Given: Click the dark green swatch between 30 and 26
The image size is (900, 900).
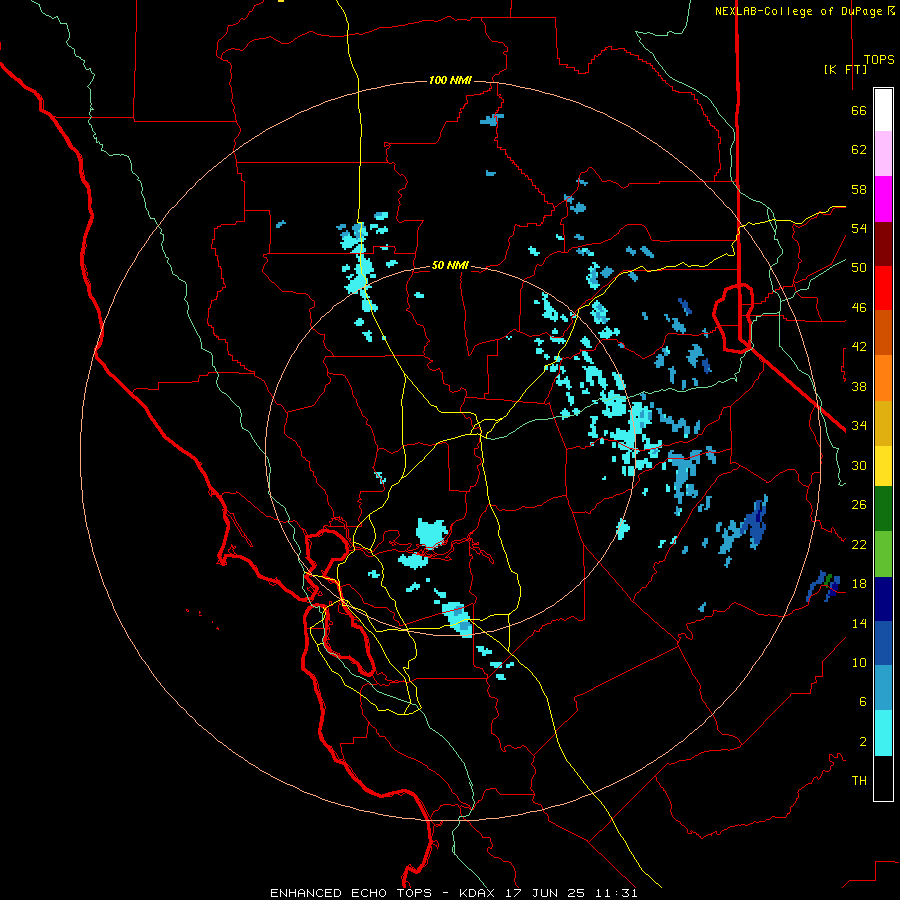Looking at the screenshot, I should click(x=883, y=509).
